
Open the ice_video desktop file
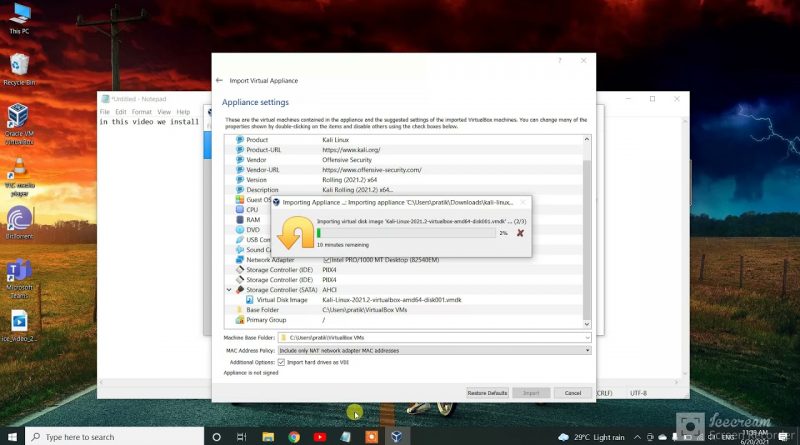(x=19, y=327)
